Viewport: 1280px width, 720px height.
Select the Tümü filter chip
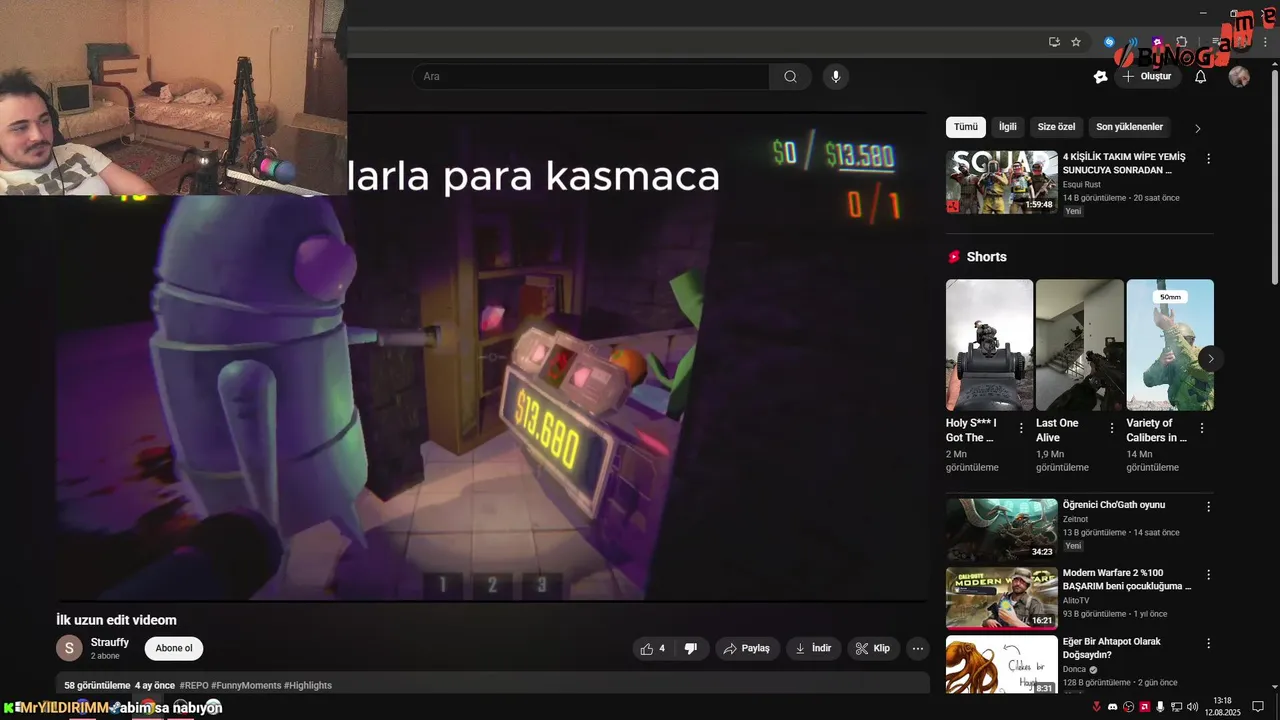point(966,127)
